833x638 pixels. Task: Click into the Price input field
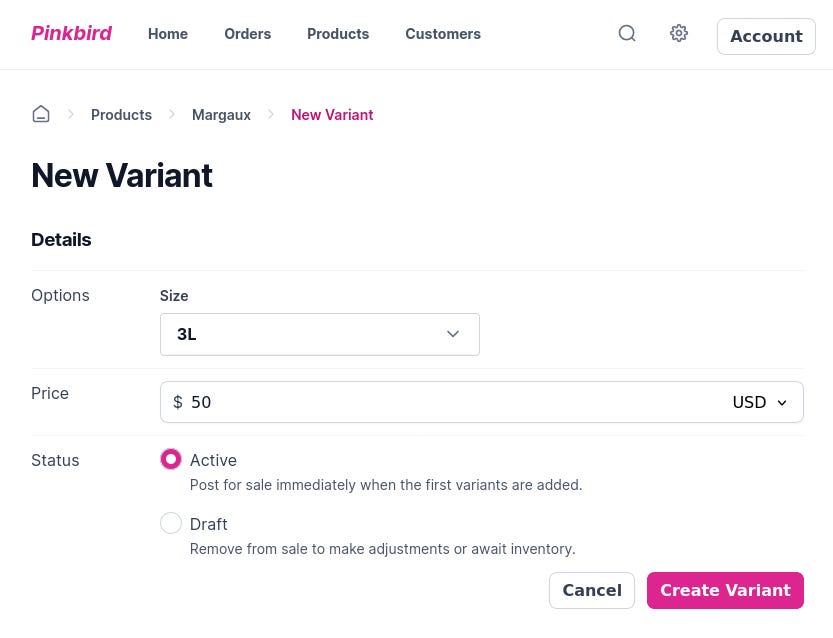(x=450, y=402)
